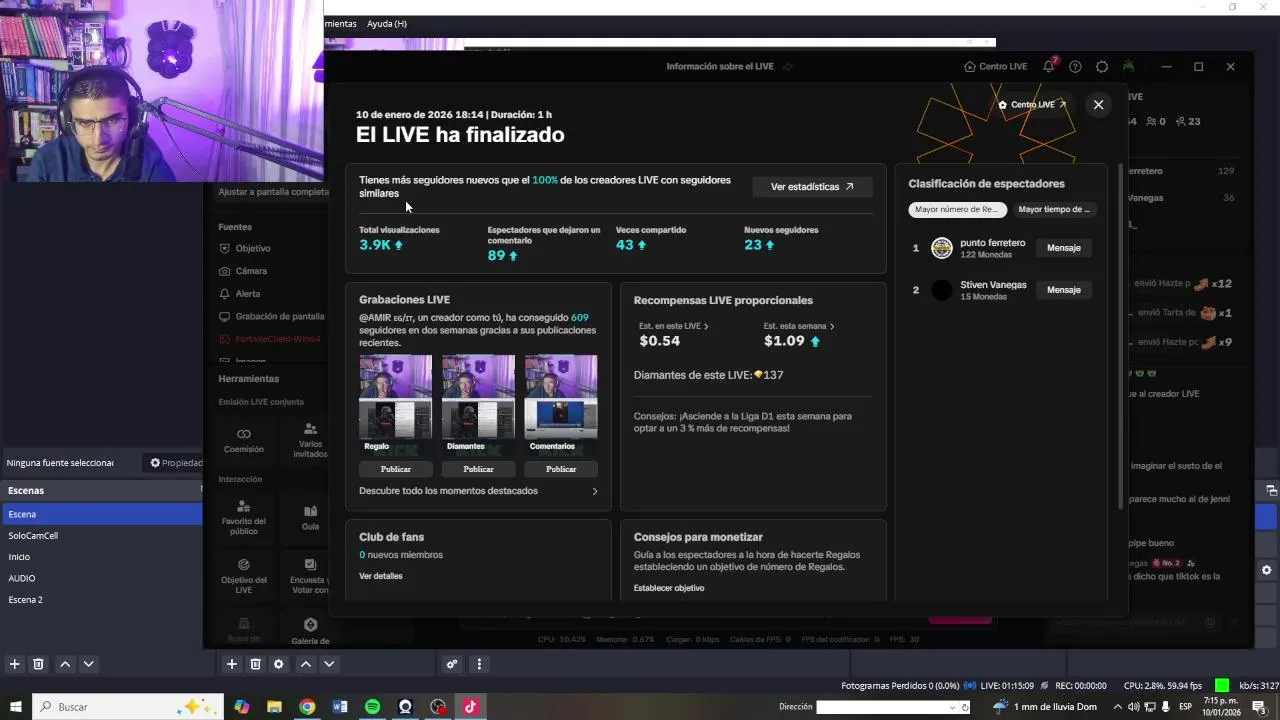Publish the Diamantes recording
This screenshot has height=720, width=1280.
tap(478, 469)
